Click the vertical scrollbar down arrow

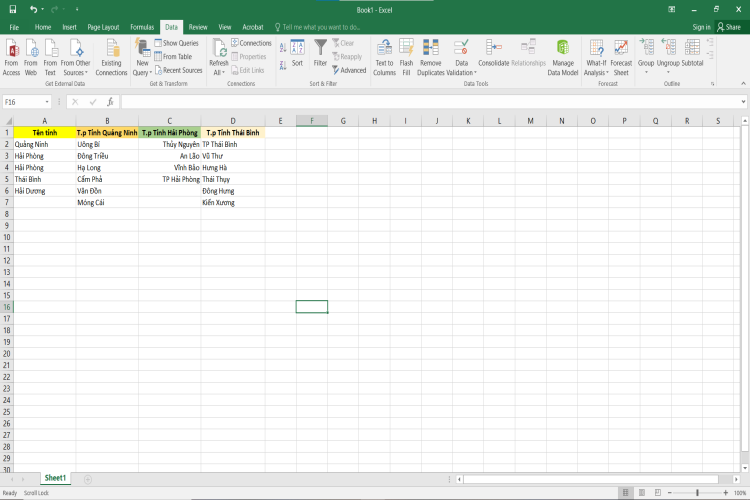tap(745, 468)
